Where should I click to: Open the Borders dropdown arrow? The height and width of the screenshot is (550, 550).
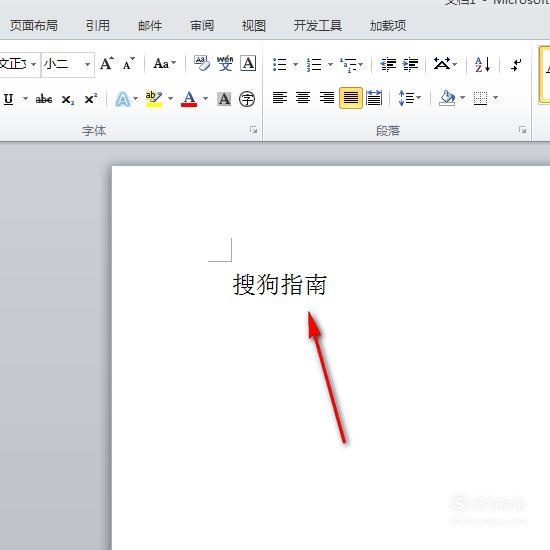coord(495,98)
